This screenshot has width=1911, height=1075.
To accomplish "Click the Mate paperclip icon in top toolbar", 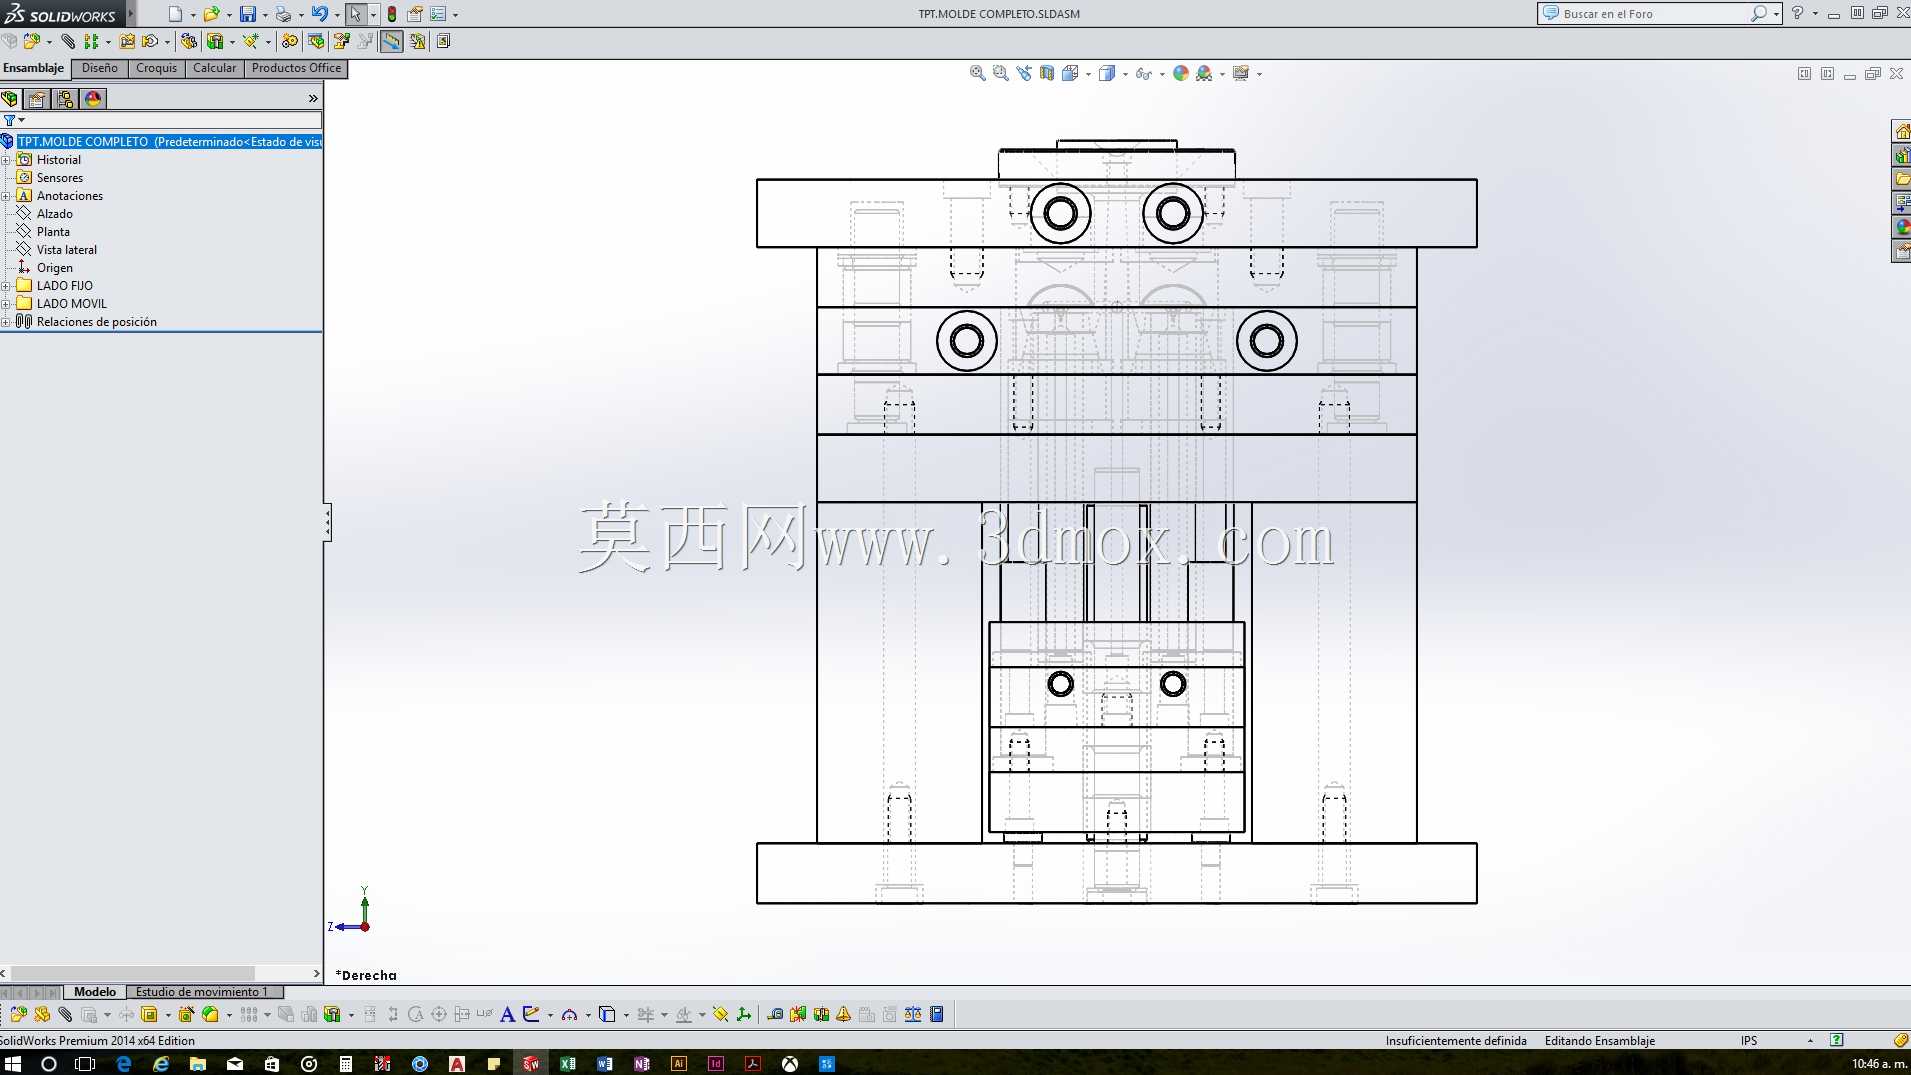I will tap(68, 41).
